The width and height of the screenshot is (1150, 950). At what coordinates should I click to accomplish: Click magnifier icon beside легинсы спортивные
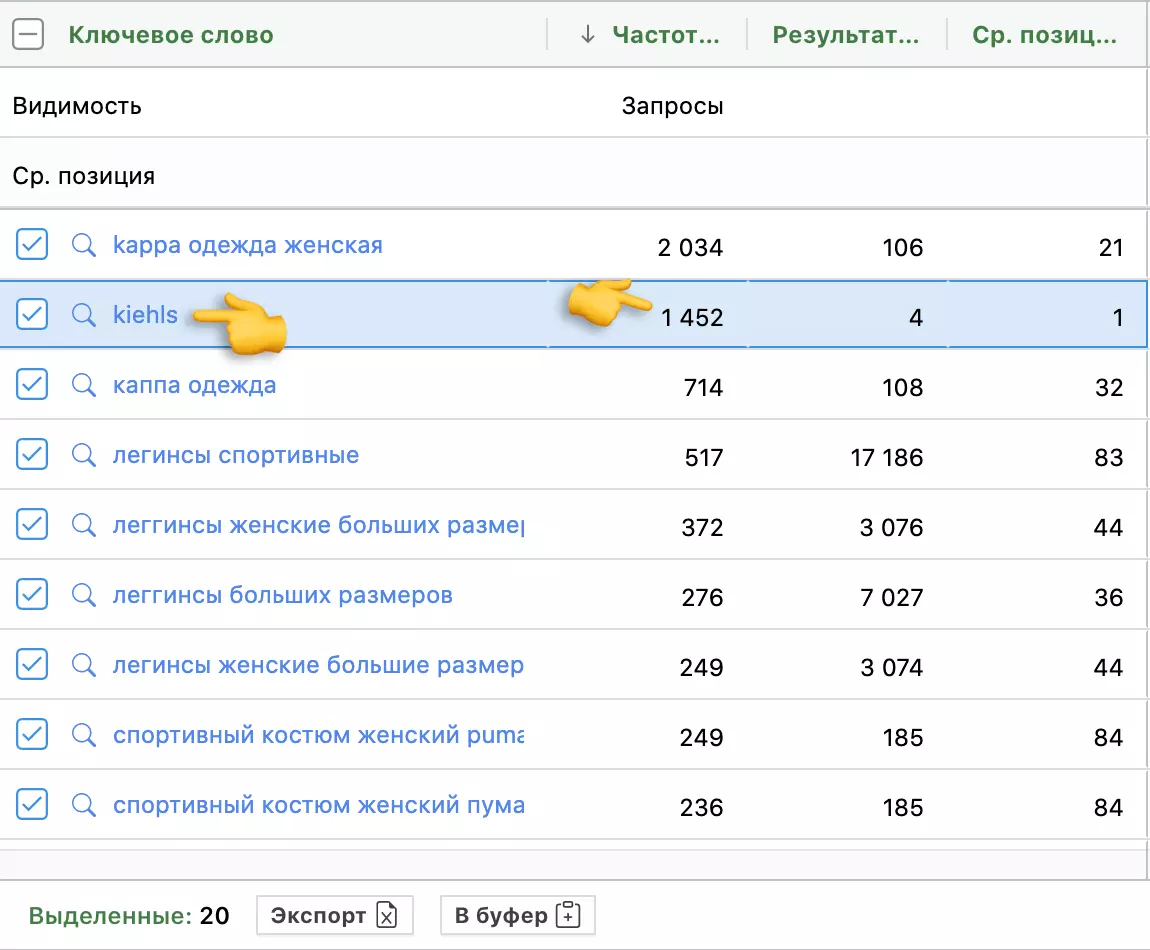84,455
